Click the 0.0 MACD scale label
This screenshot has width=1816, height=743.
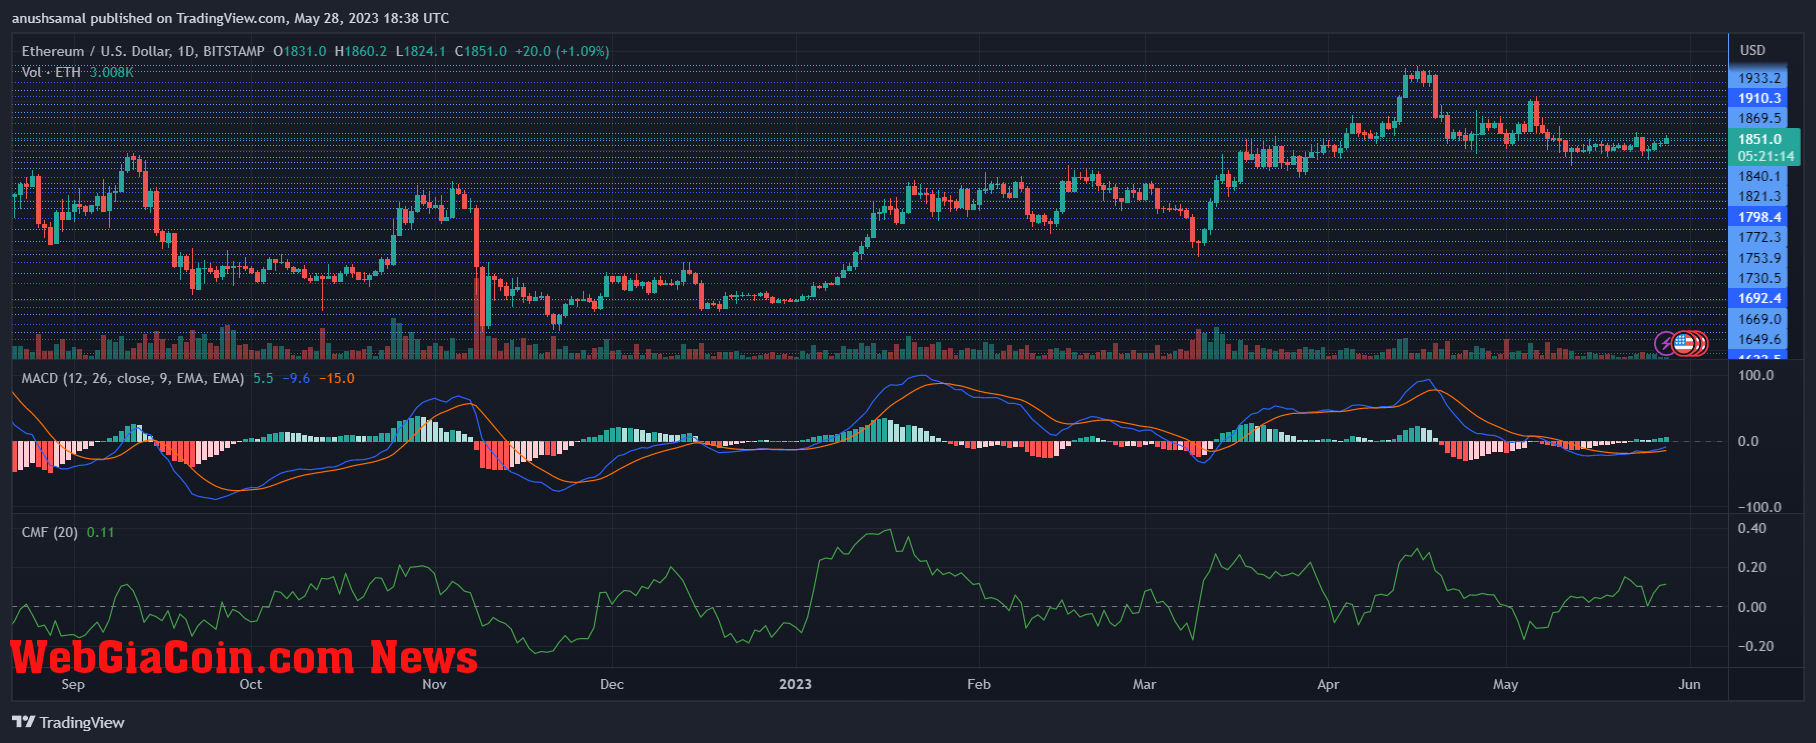[1748, 441]
